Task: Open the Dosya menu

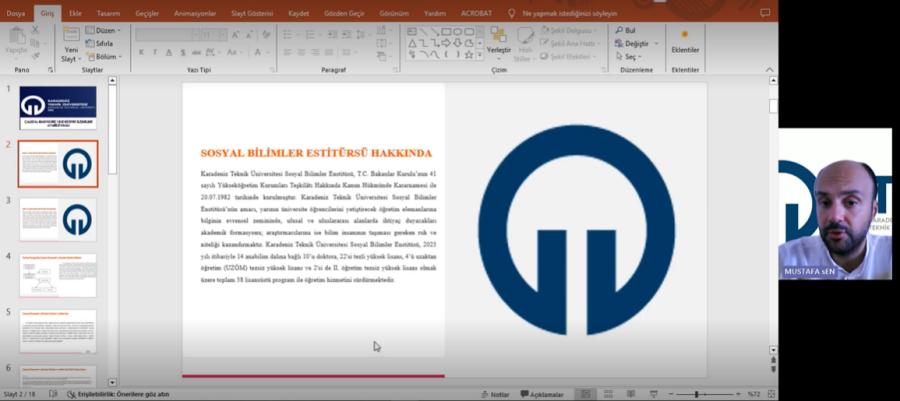Action: pos(15,13)
